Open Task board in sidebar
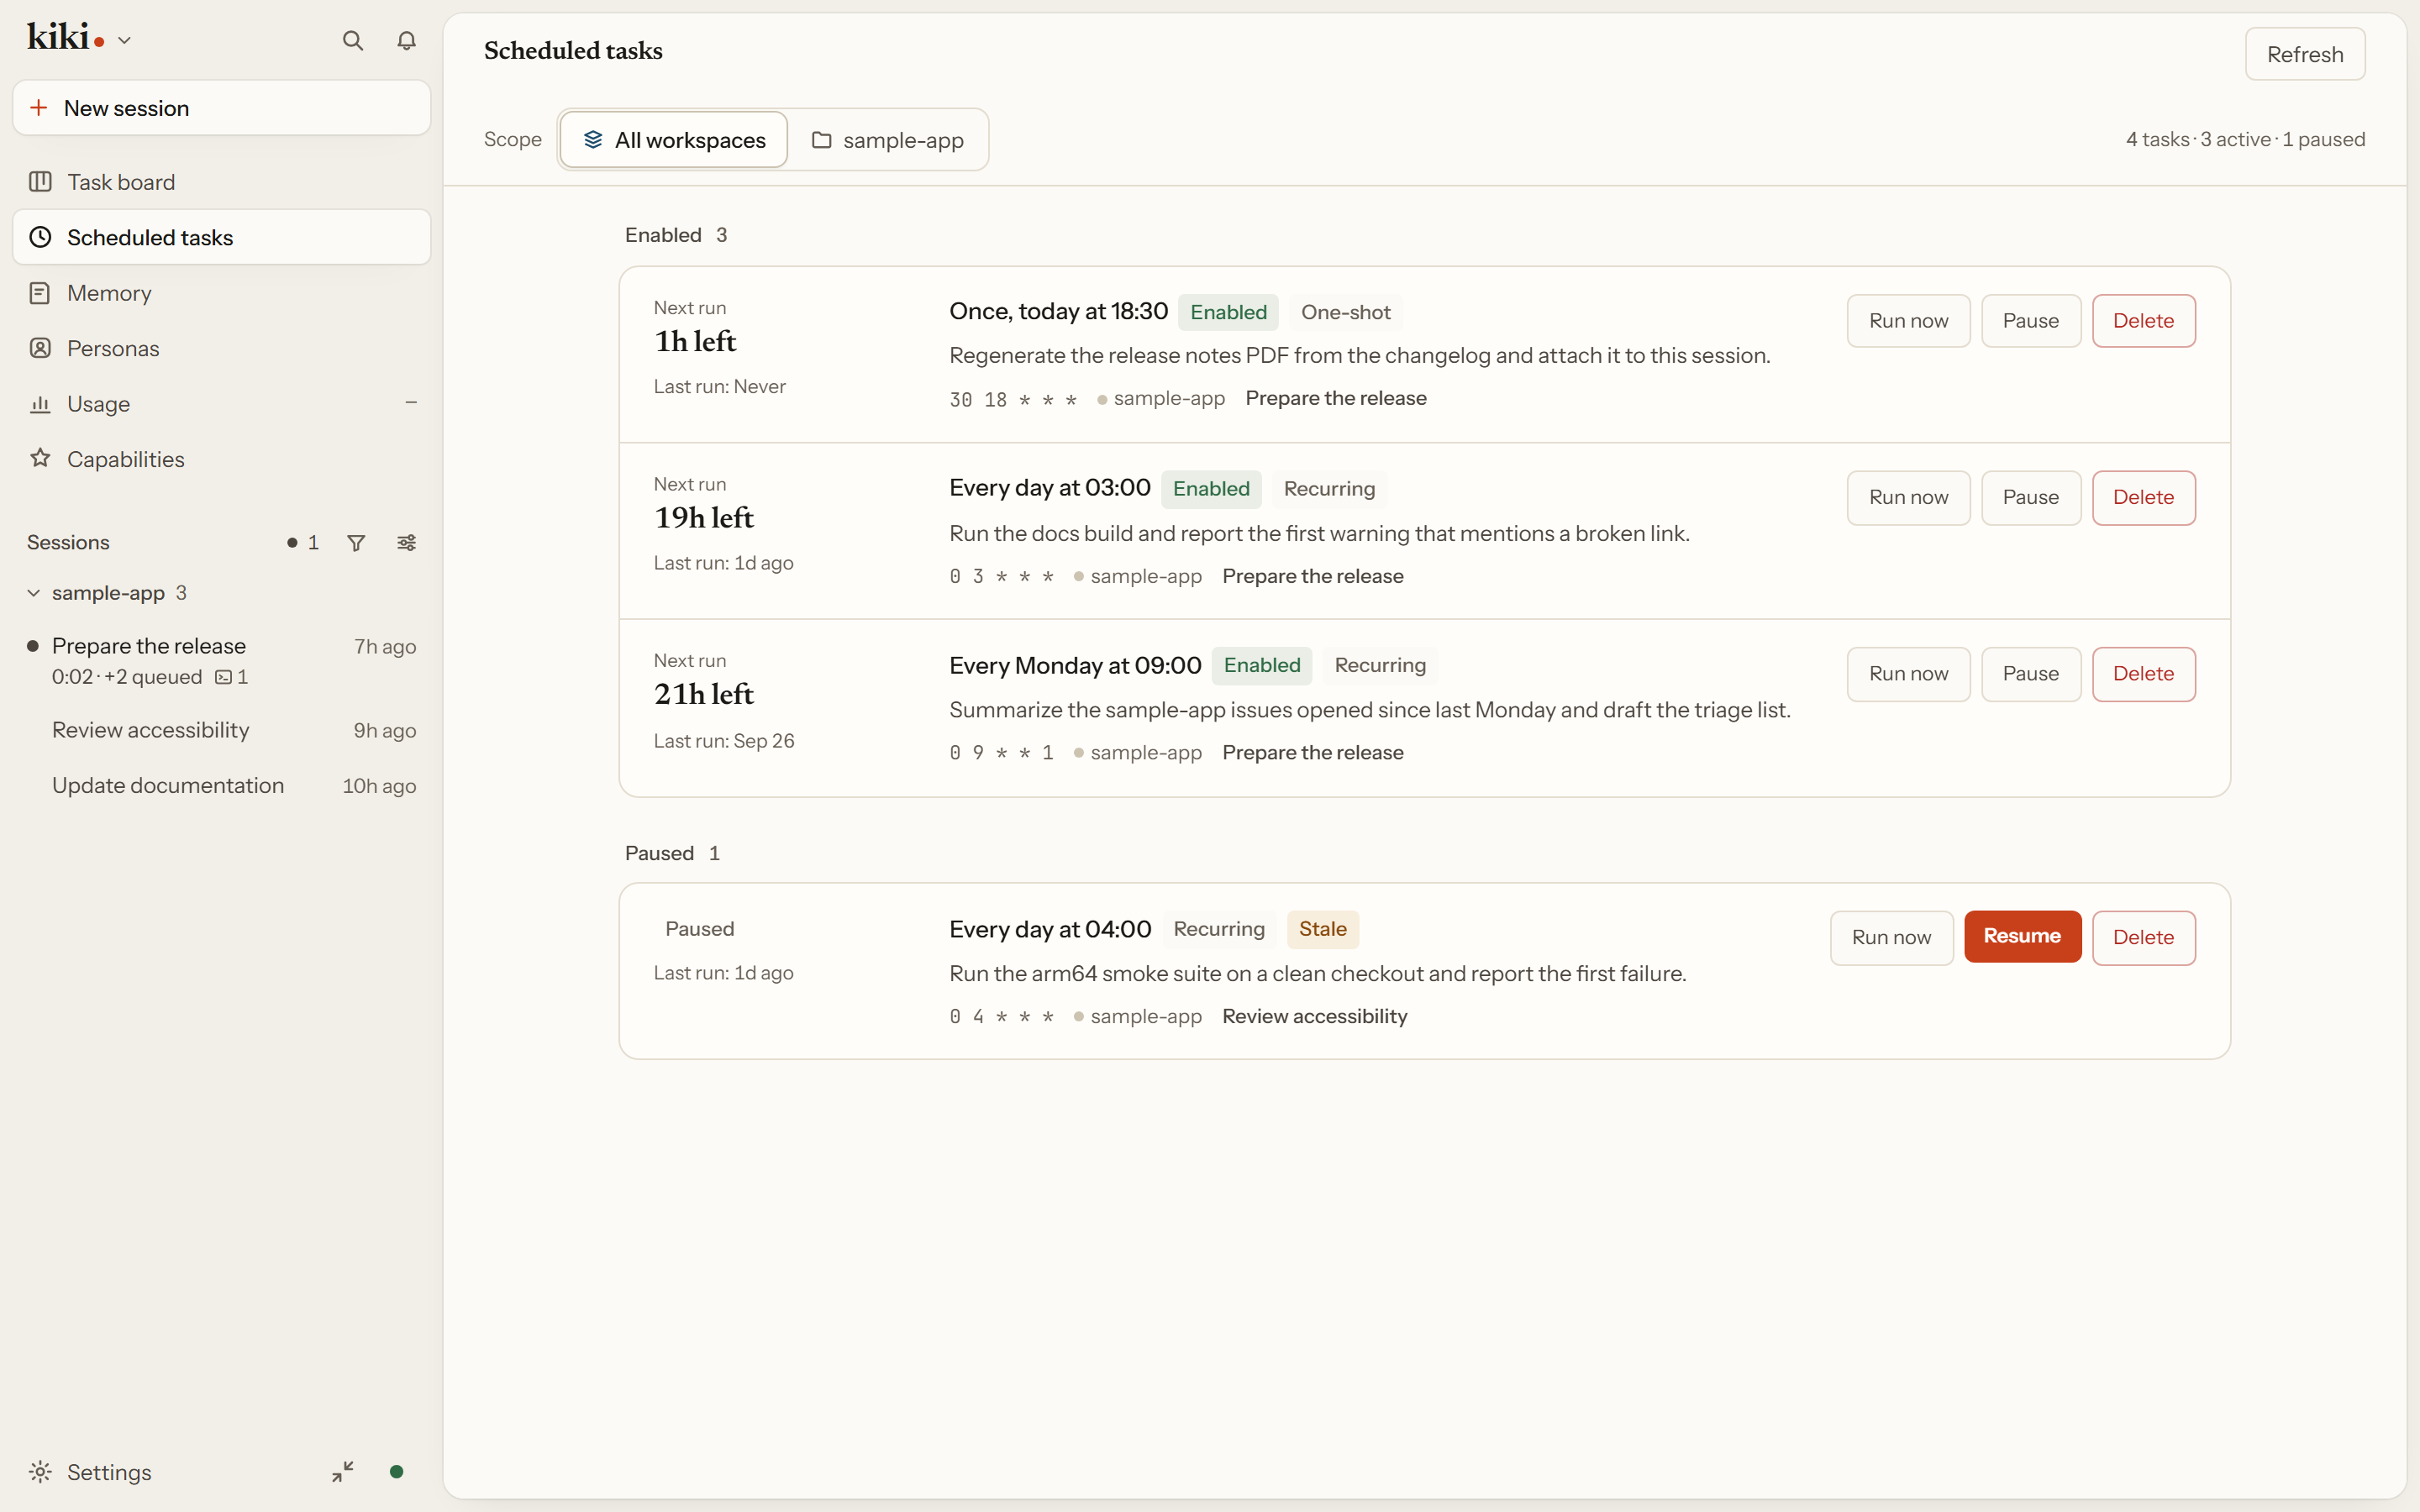 (221, 182)
